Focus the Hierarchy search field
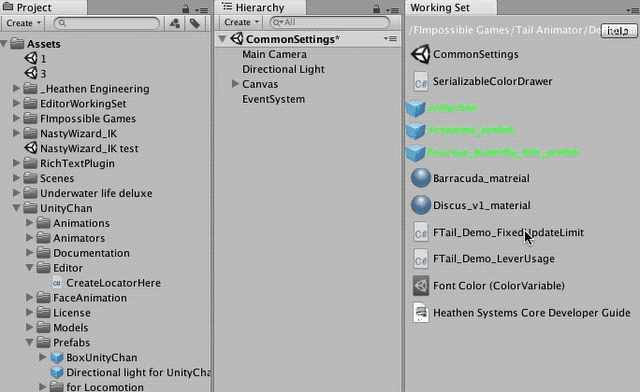Viewport: 640px width, 392px height. pos(329,22)
